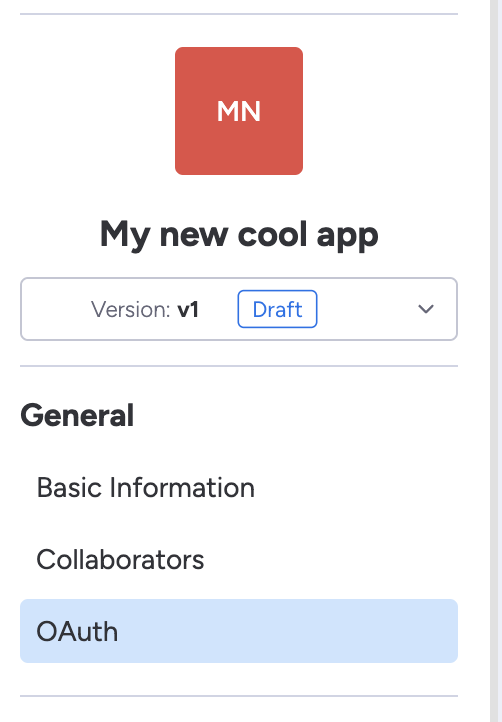This screenshot has height=722, width=502.
Task: Open Basic Information settings
Action: tap(239, 488)
